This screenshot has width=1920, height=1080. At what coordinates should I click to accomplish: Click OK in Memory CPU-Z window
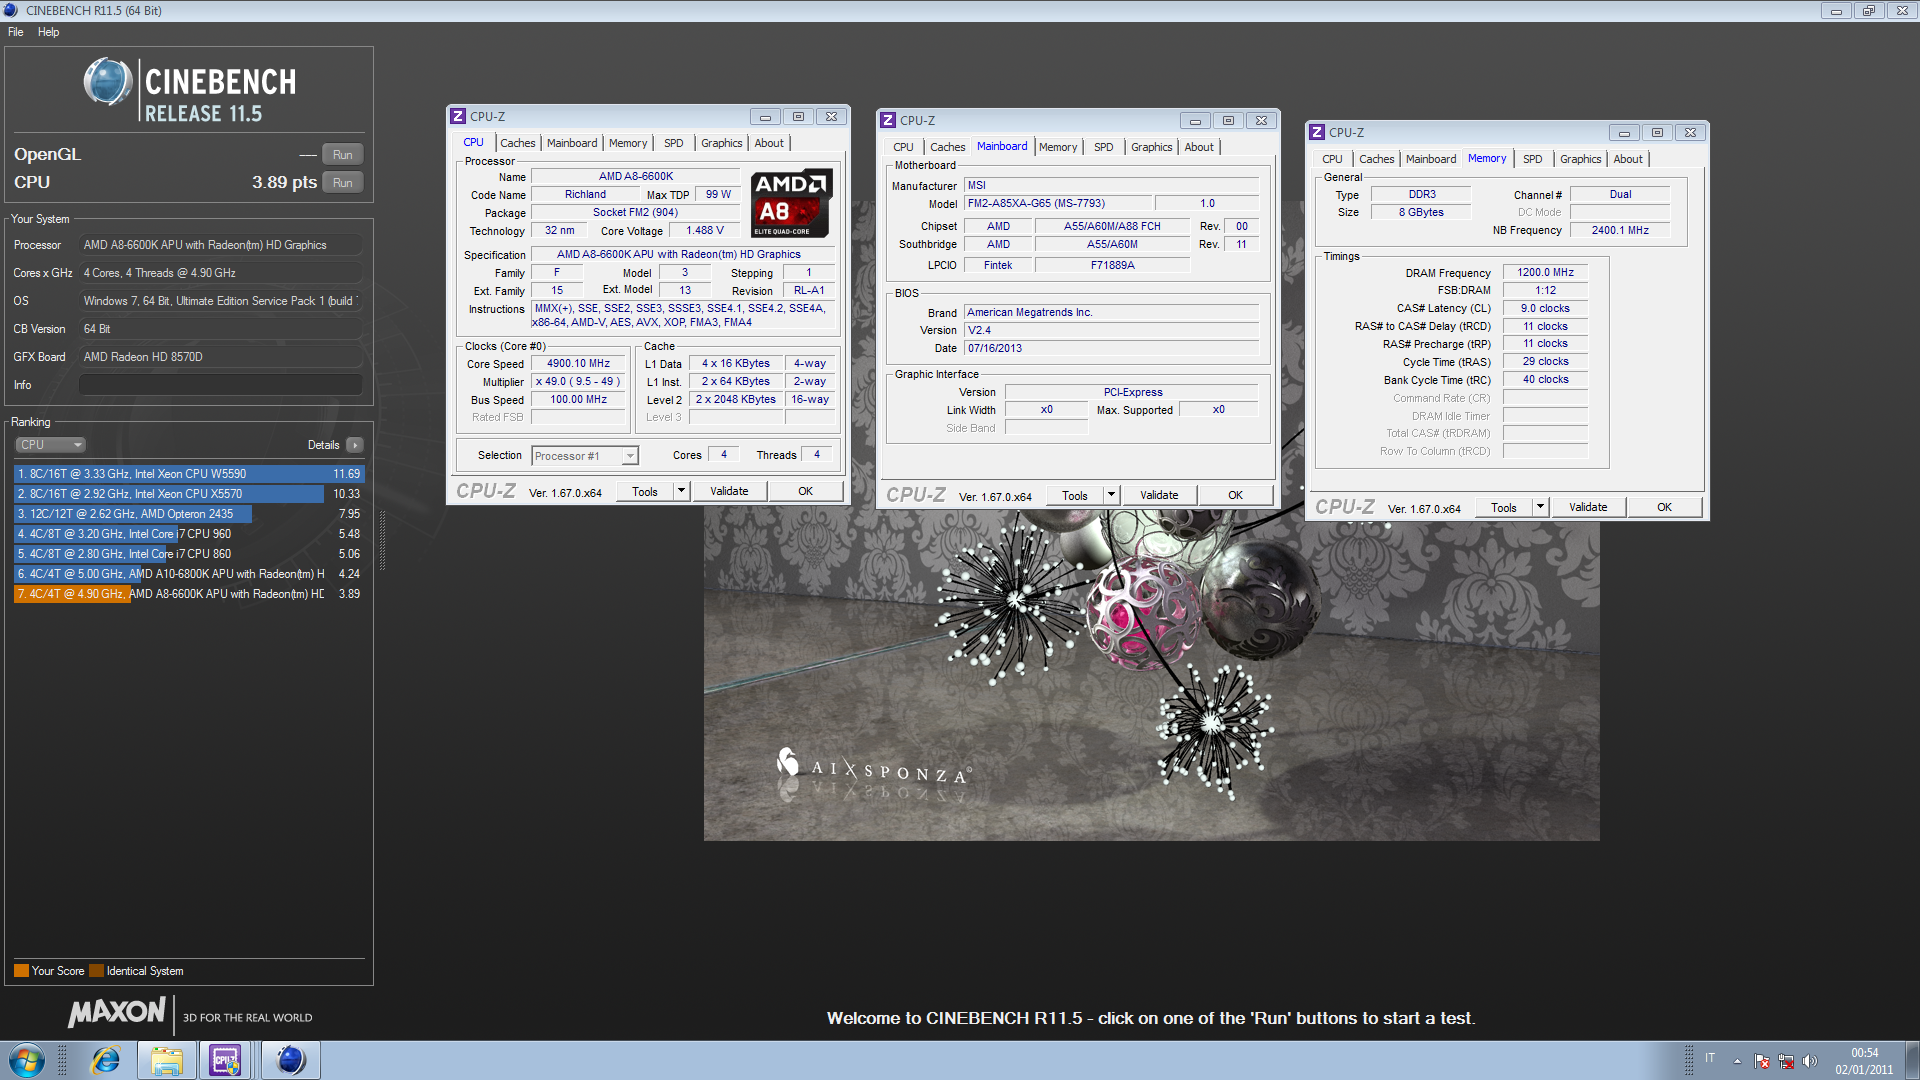(1664, 507)
